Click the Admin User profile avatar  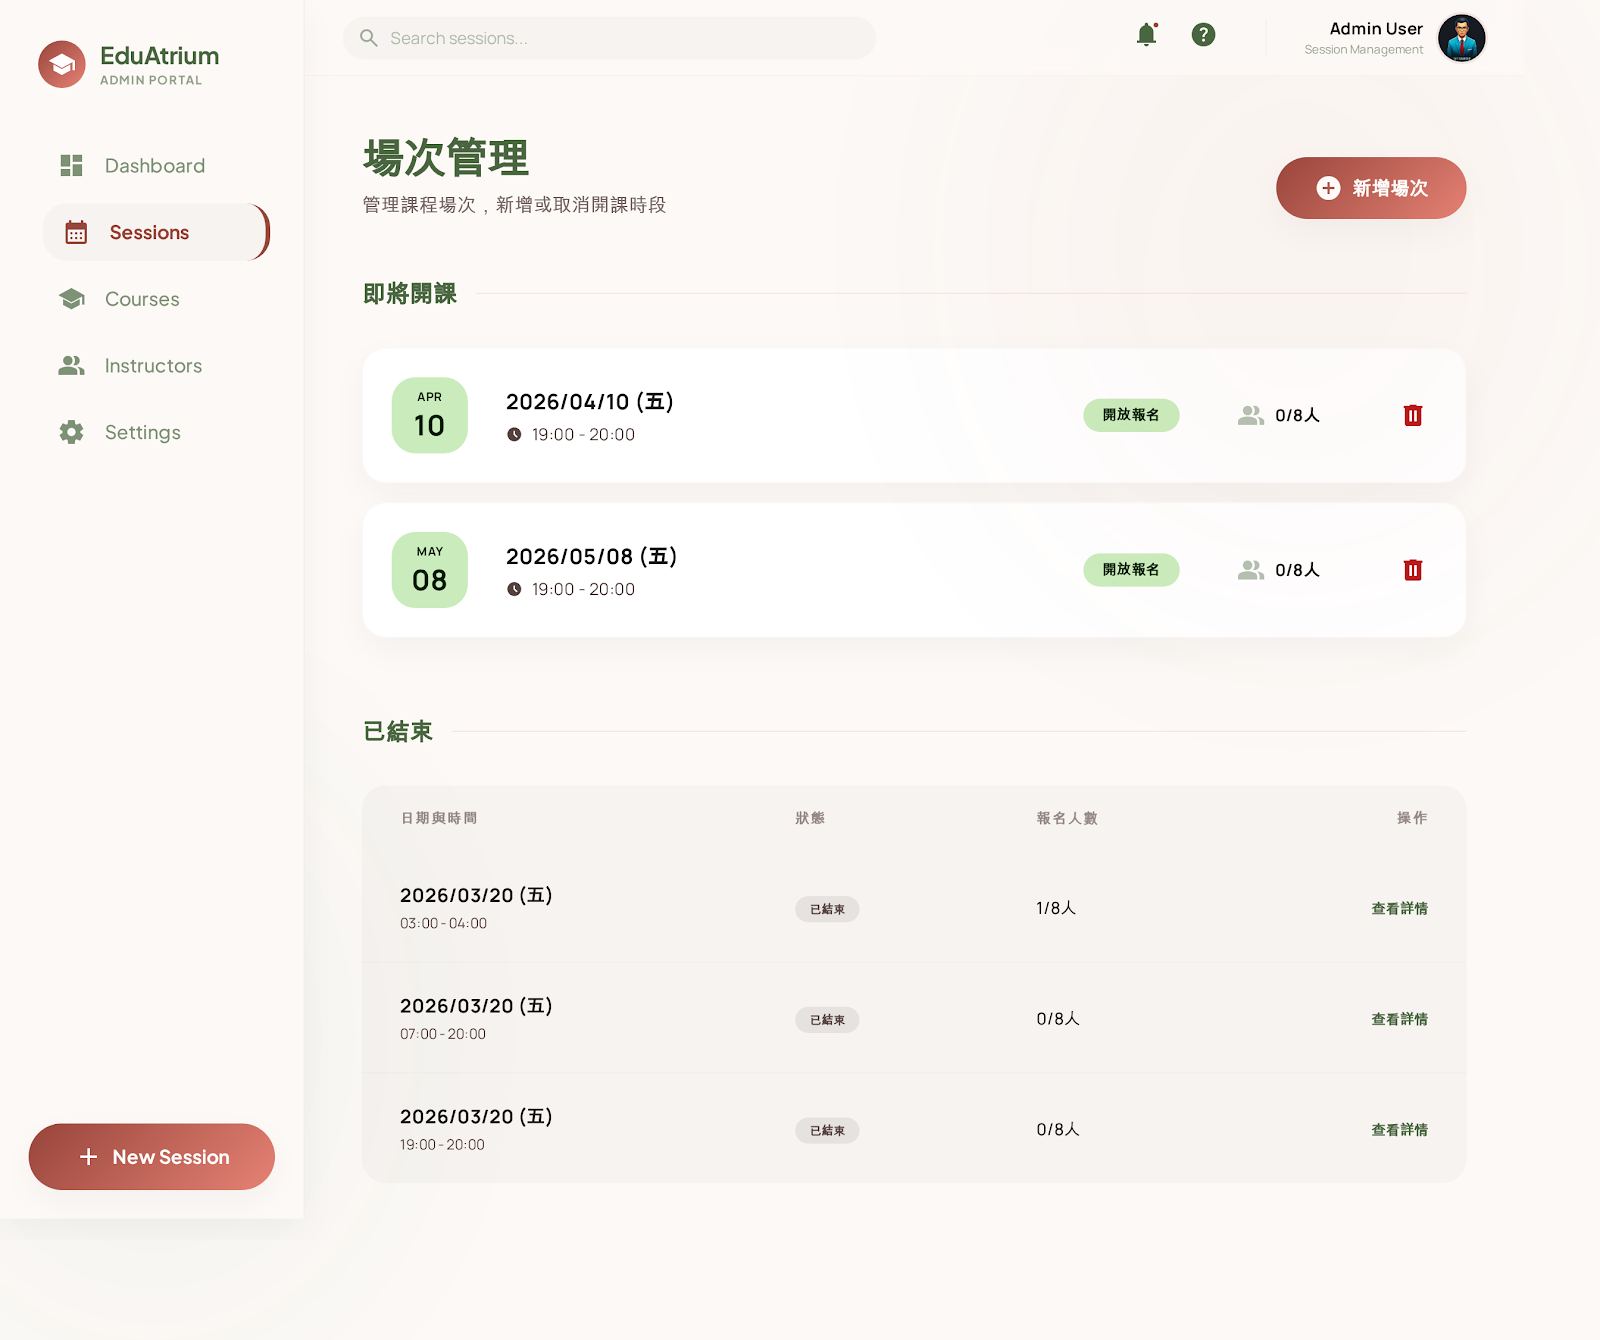[1461, 38]
